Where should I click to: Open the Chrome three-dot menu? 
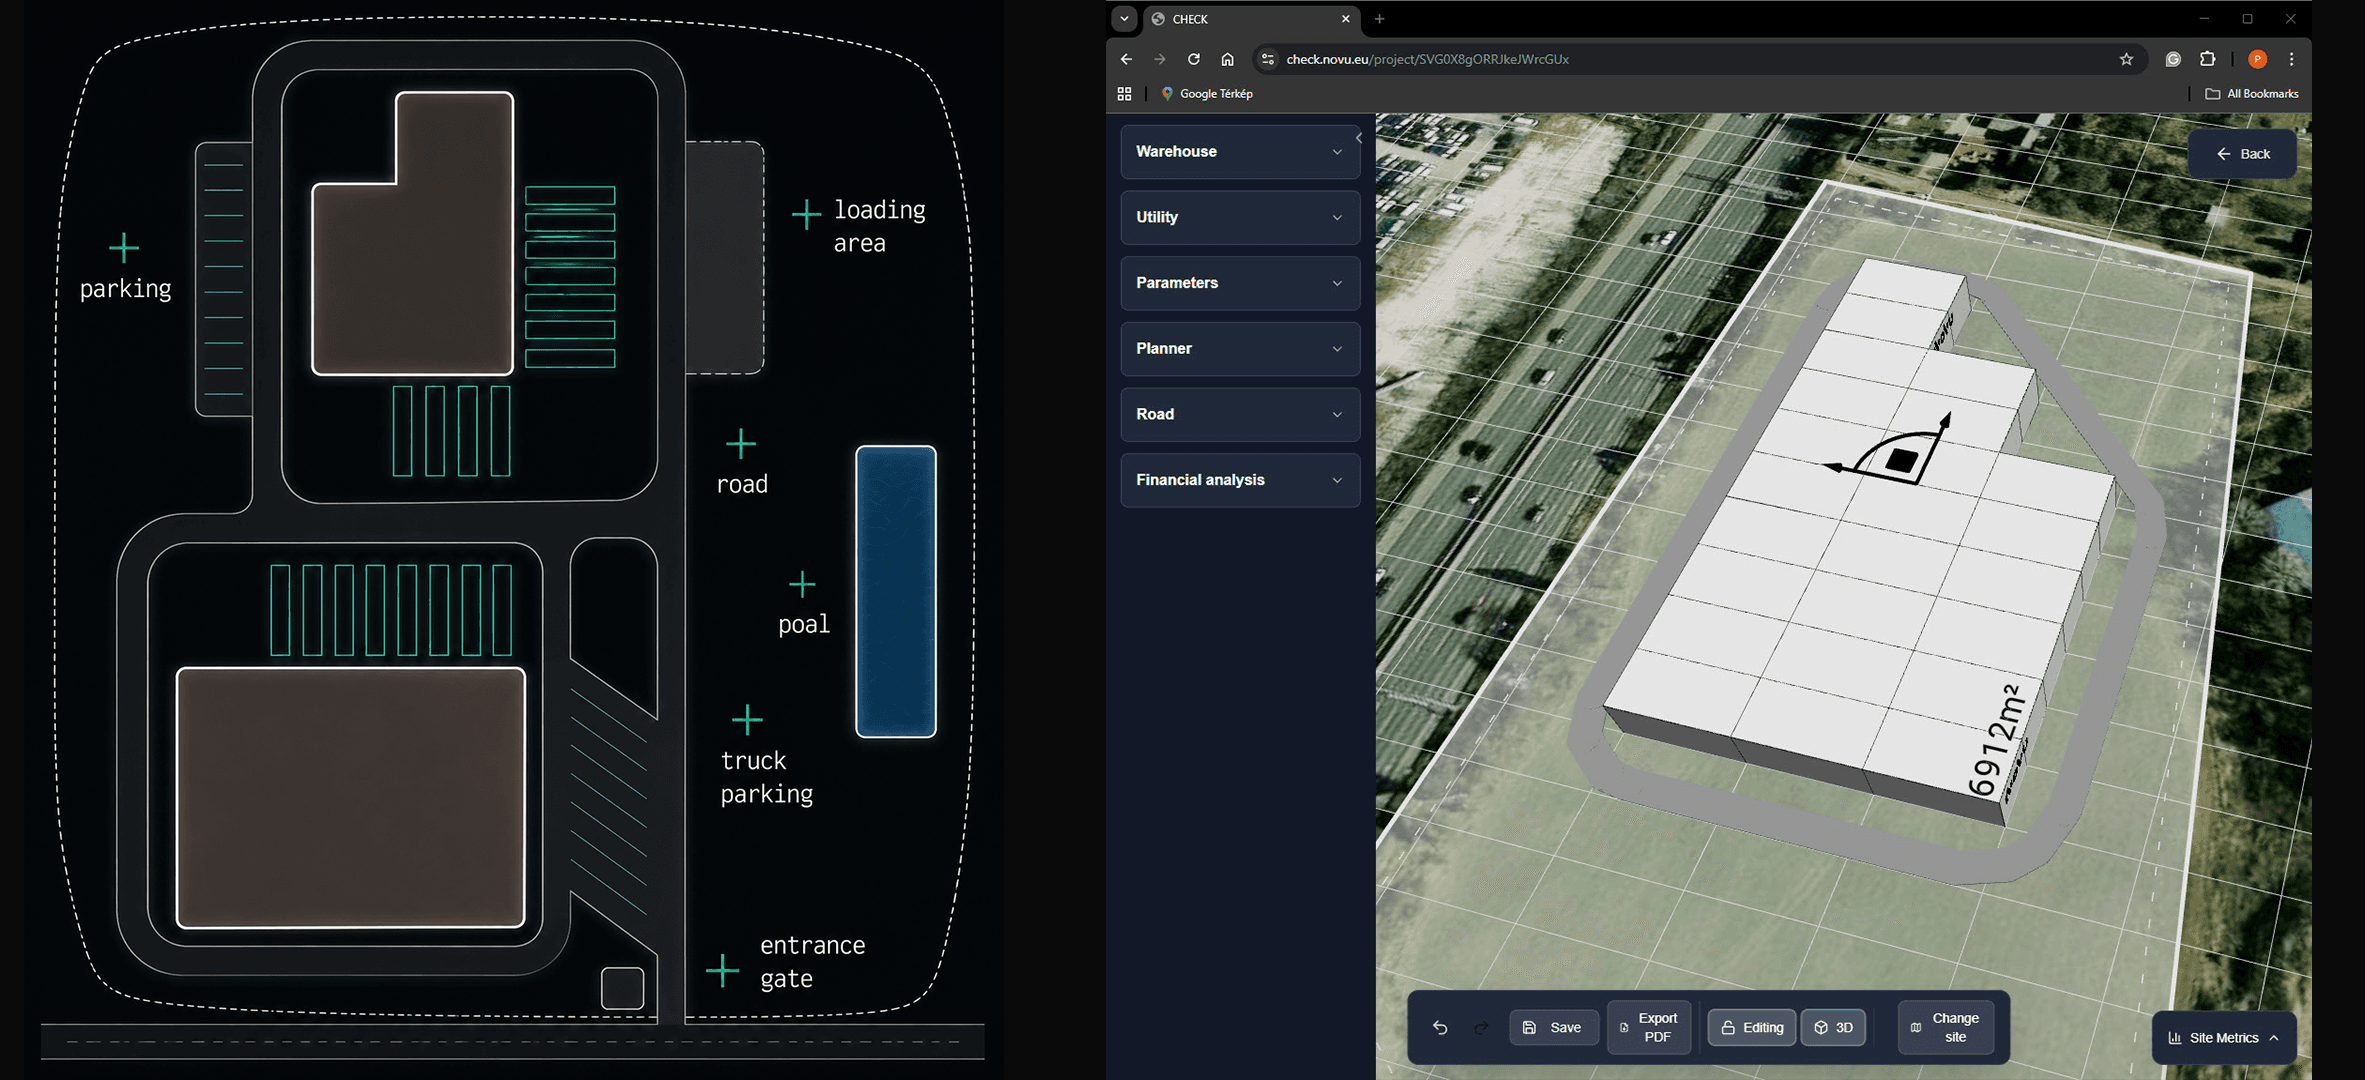pyautogui.click(x=2291, y=59)
